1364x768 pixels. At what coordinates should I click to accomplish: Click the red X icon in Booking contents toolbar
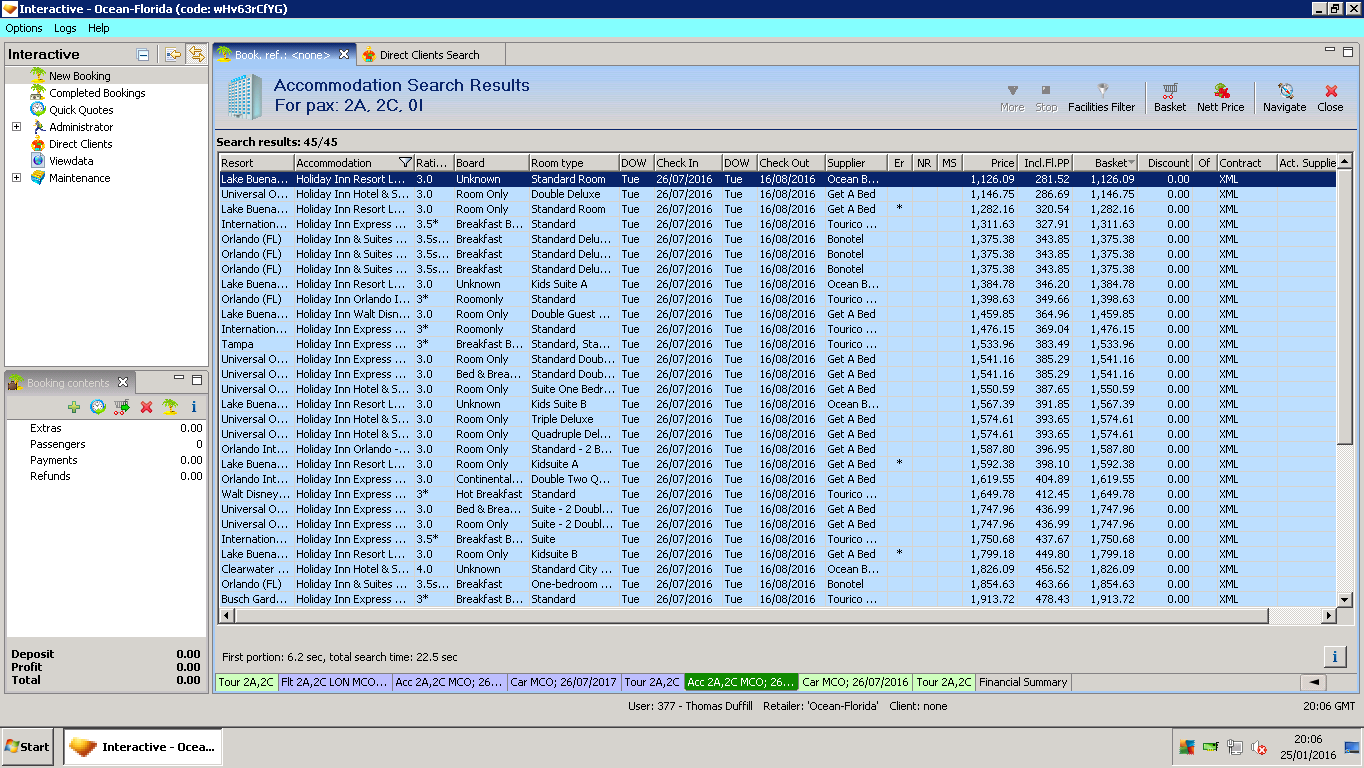146,407
